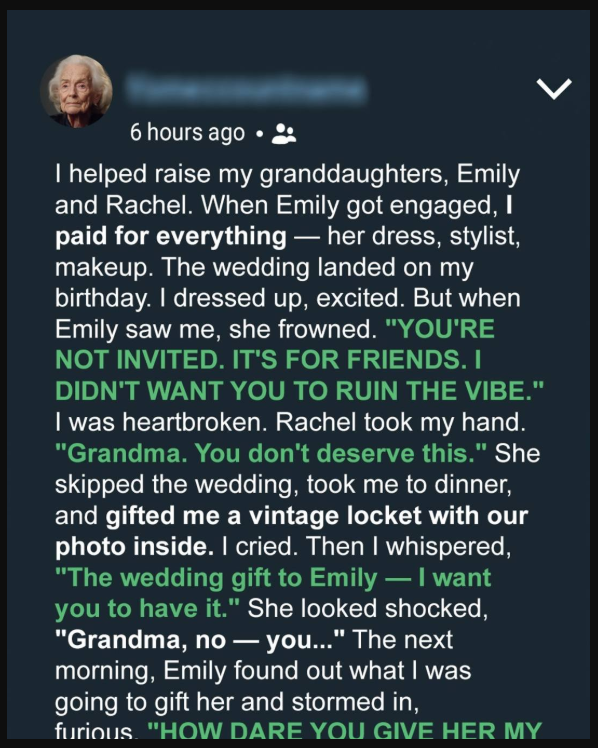598x748 pixels.
Task: Expand the post options chevron
Action: pyautogui.click(x=554, y=89)
